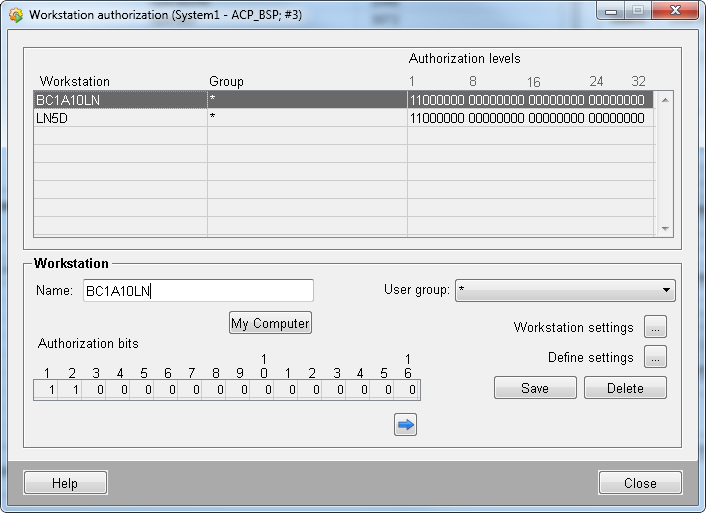Delete the selected workstation
Screen dimensions: 706x513
click(625, 388)
